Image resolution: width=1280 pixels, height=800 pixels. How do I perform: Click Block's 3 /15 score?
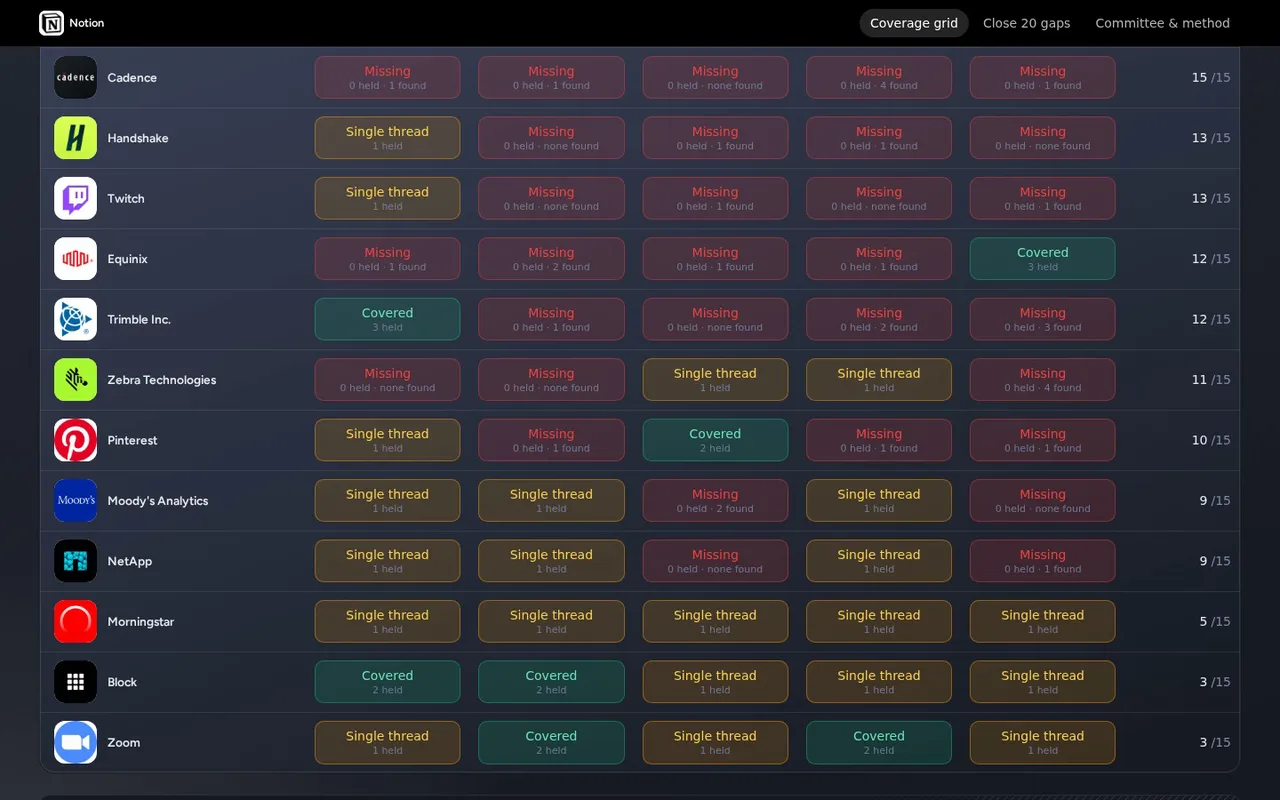1215,683
